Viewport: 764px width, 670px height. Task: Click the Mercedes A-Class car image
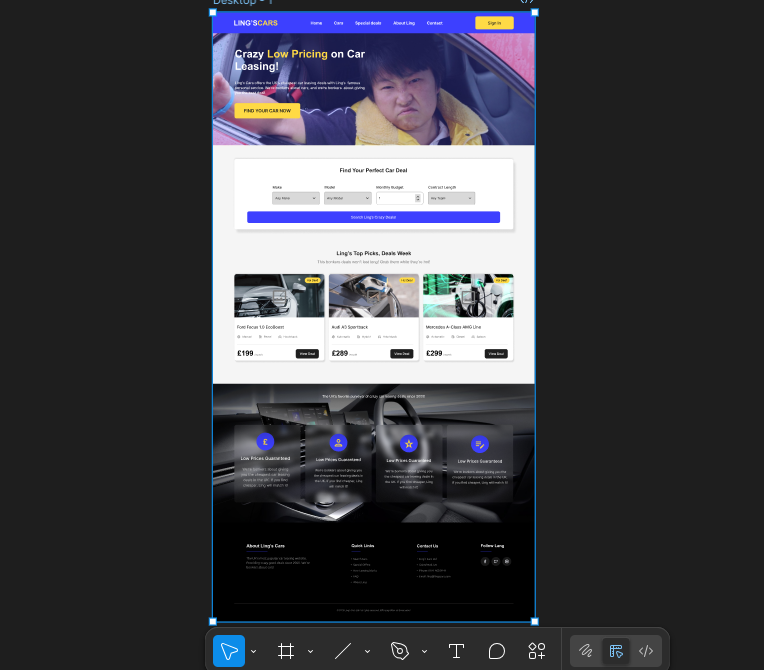click(x=468, y=295)
